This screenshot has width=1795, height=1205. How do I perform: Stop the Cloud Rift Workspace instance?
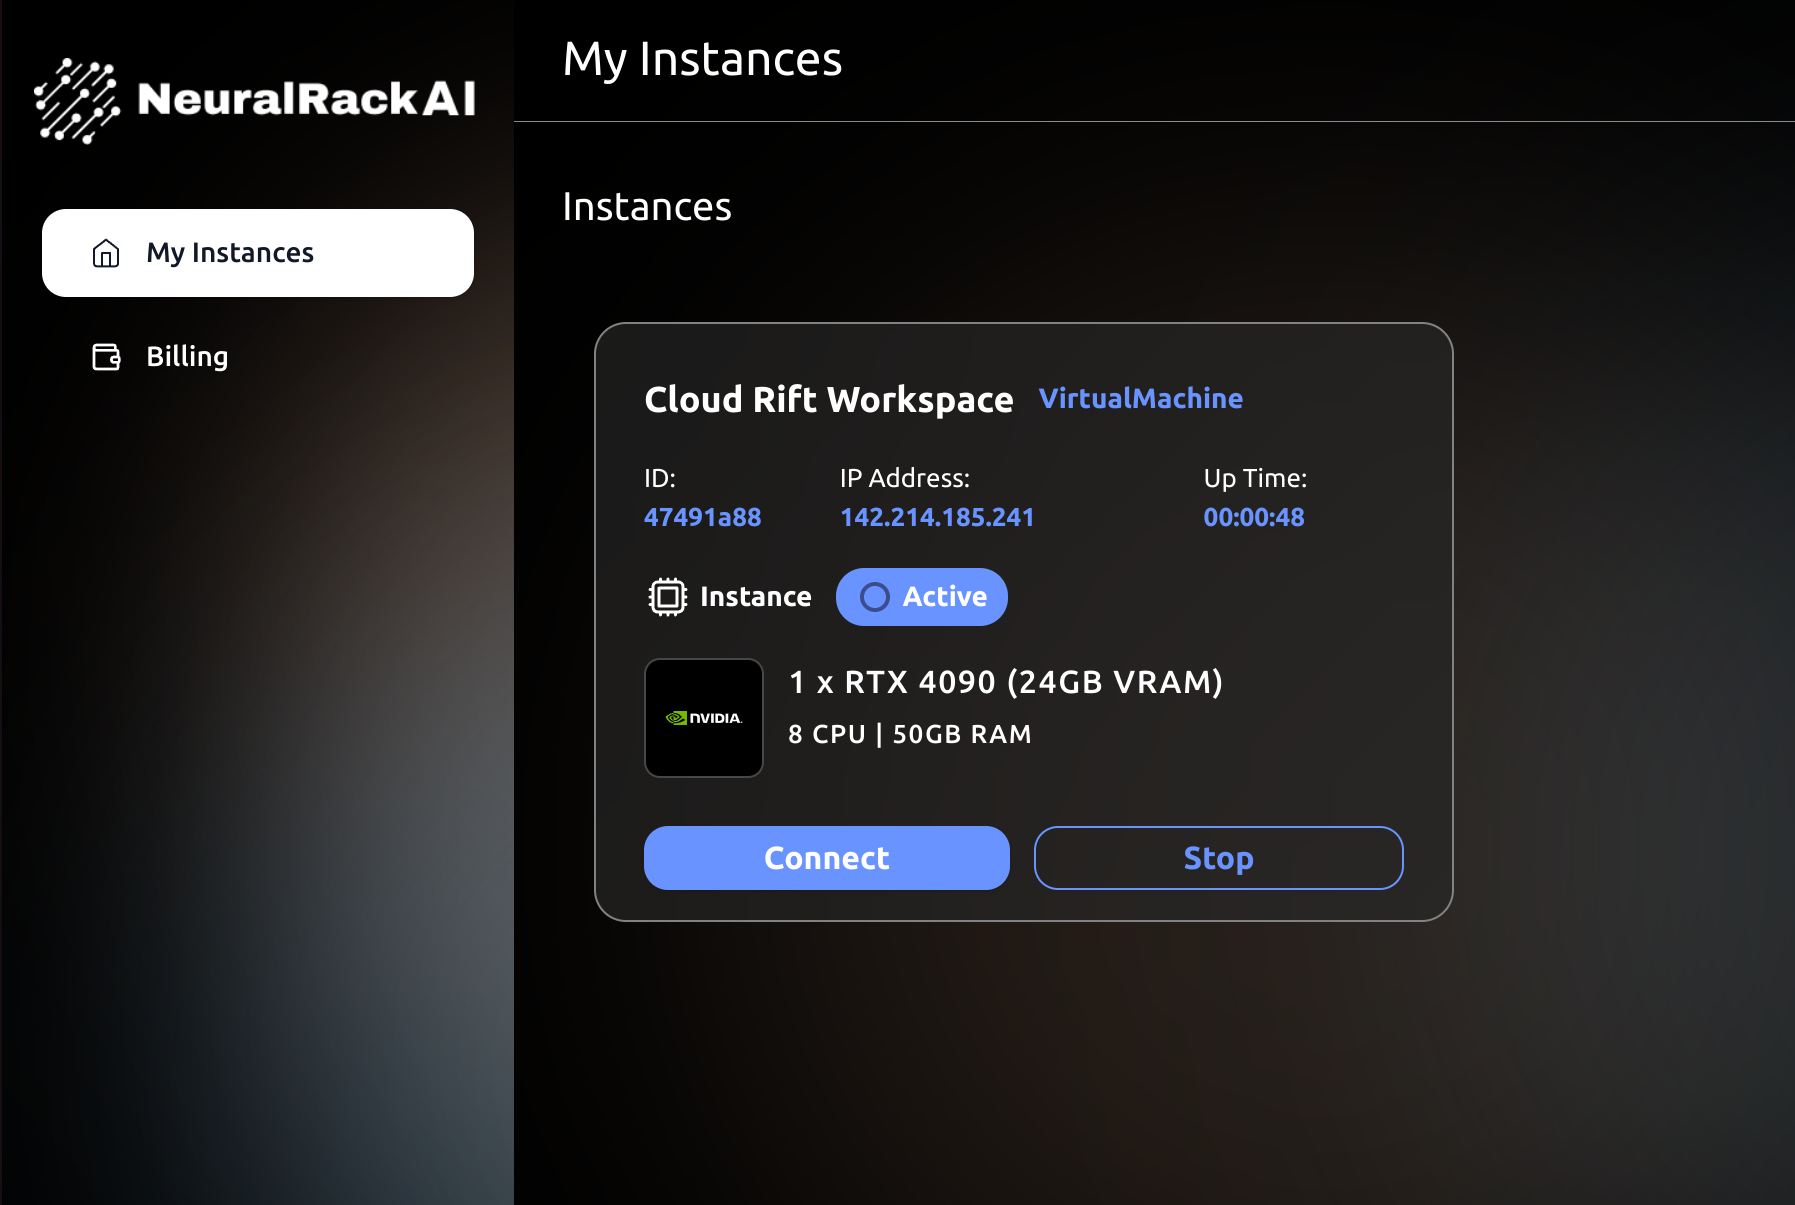click(1217, 858)
